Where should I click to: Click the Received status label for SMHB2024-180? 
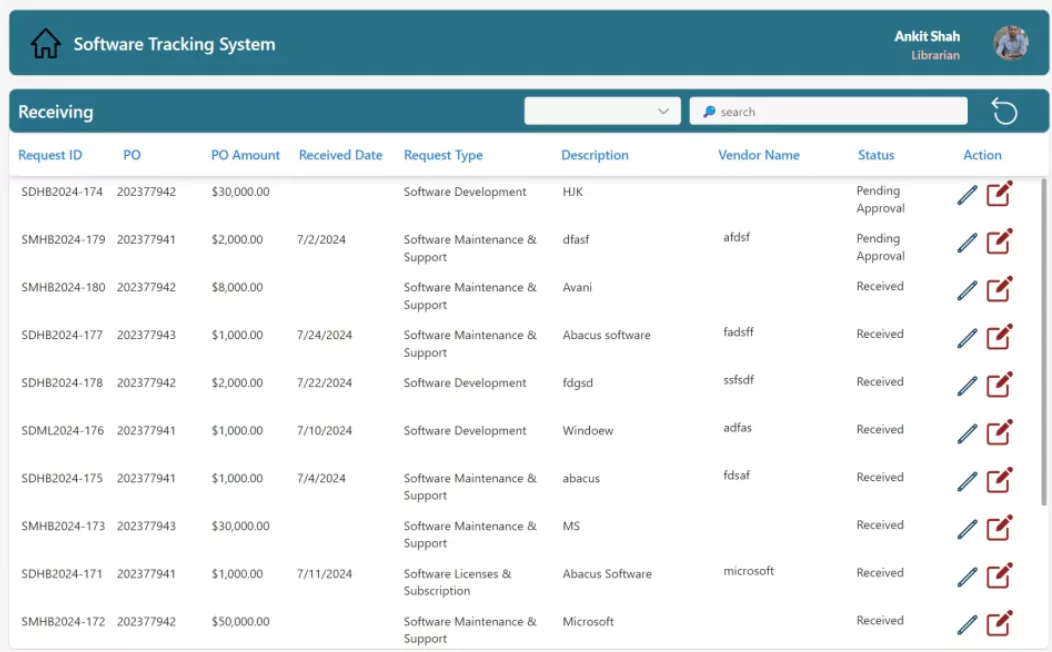879,286
